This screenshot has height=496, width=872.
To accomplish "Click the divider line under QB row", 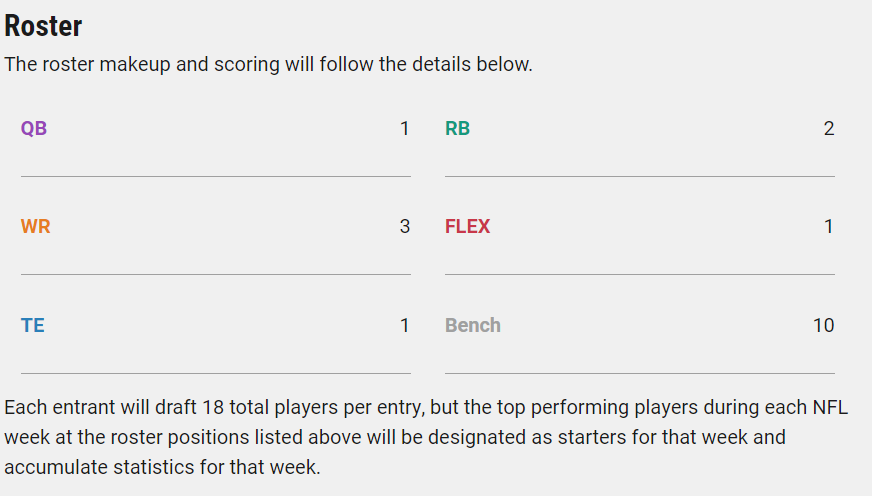I will [x=216, y=176].
